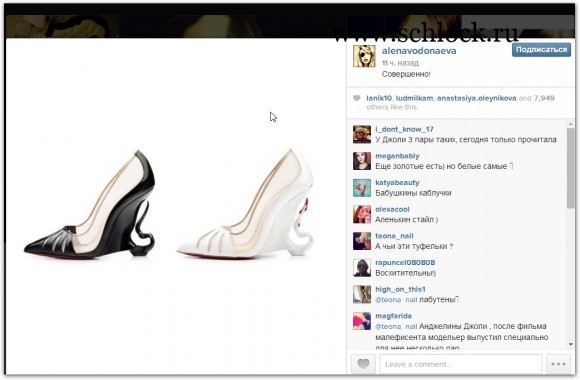Click the small heart icon beside likes list

pyautogui.click(x=357, y=98)
